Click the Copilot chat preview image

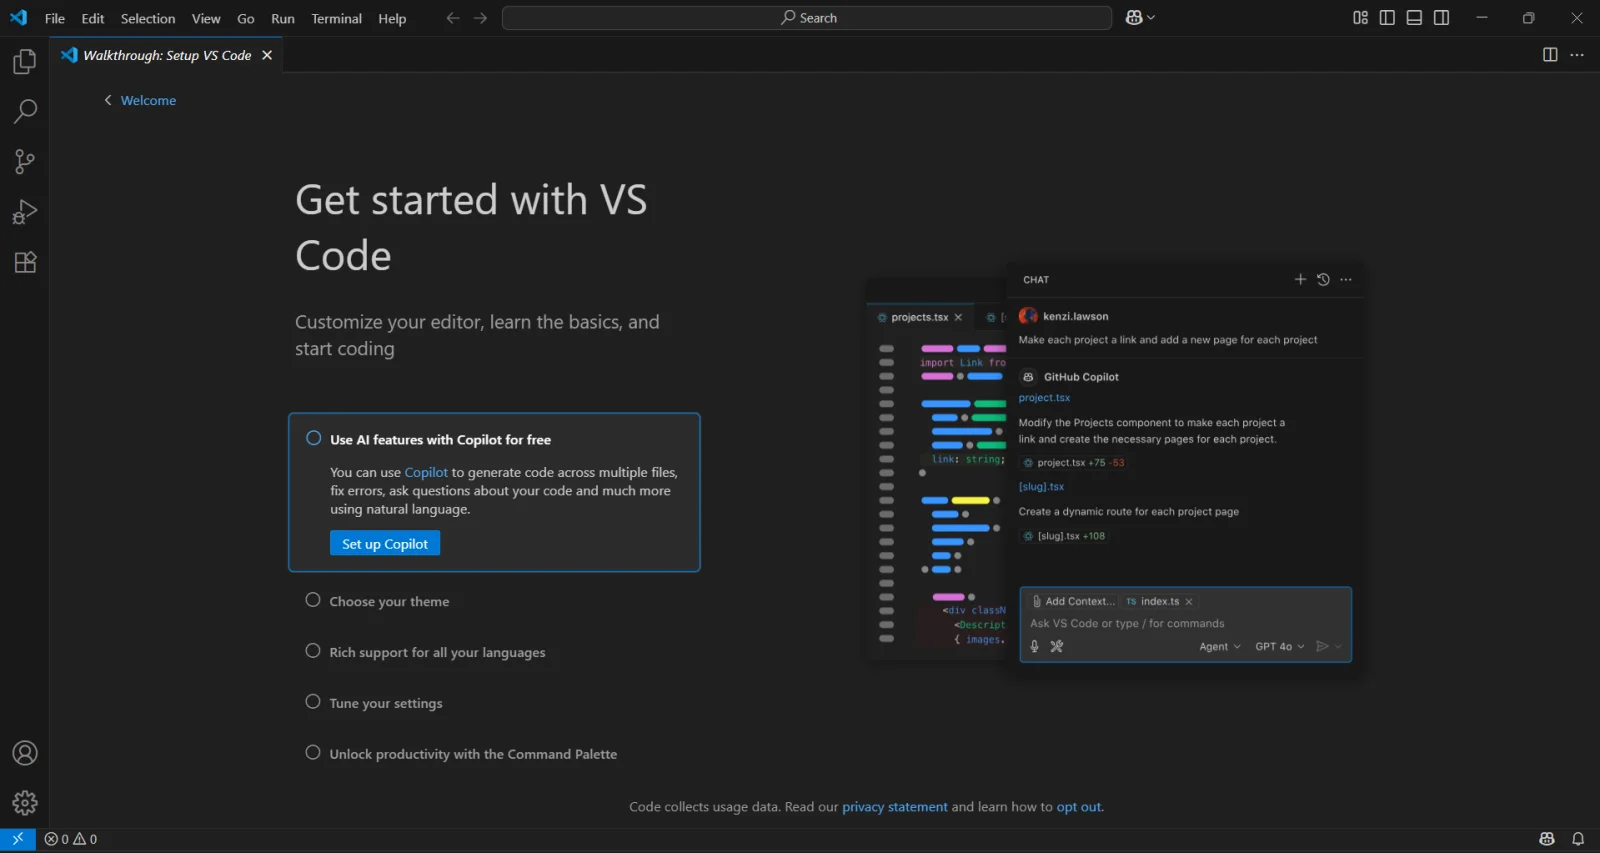click(x=1114, y=470)
